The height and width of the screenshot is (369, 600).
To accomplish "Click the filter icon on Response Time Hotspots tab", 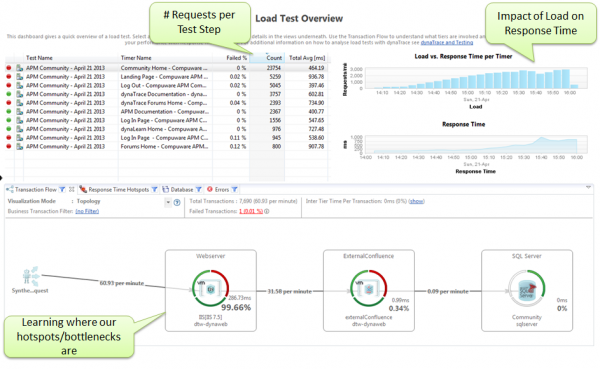I will [x=155, y=189].
